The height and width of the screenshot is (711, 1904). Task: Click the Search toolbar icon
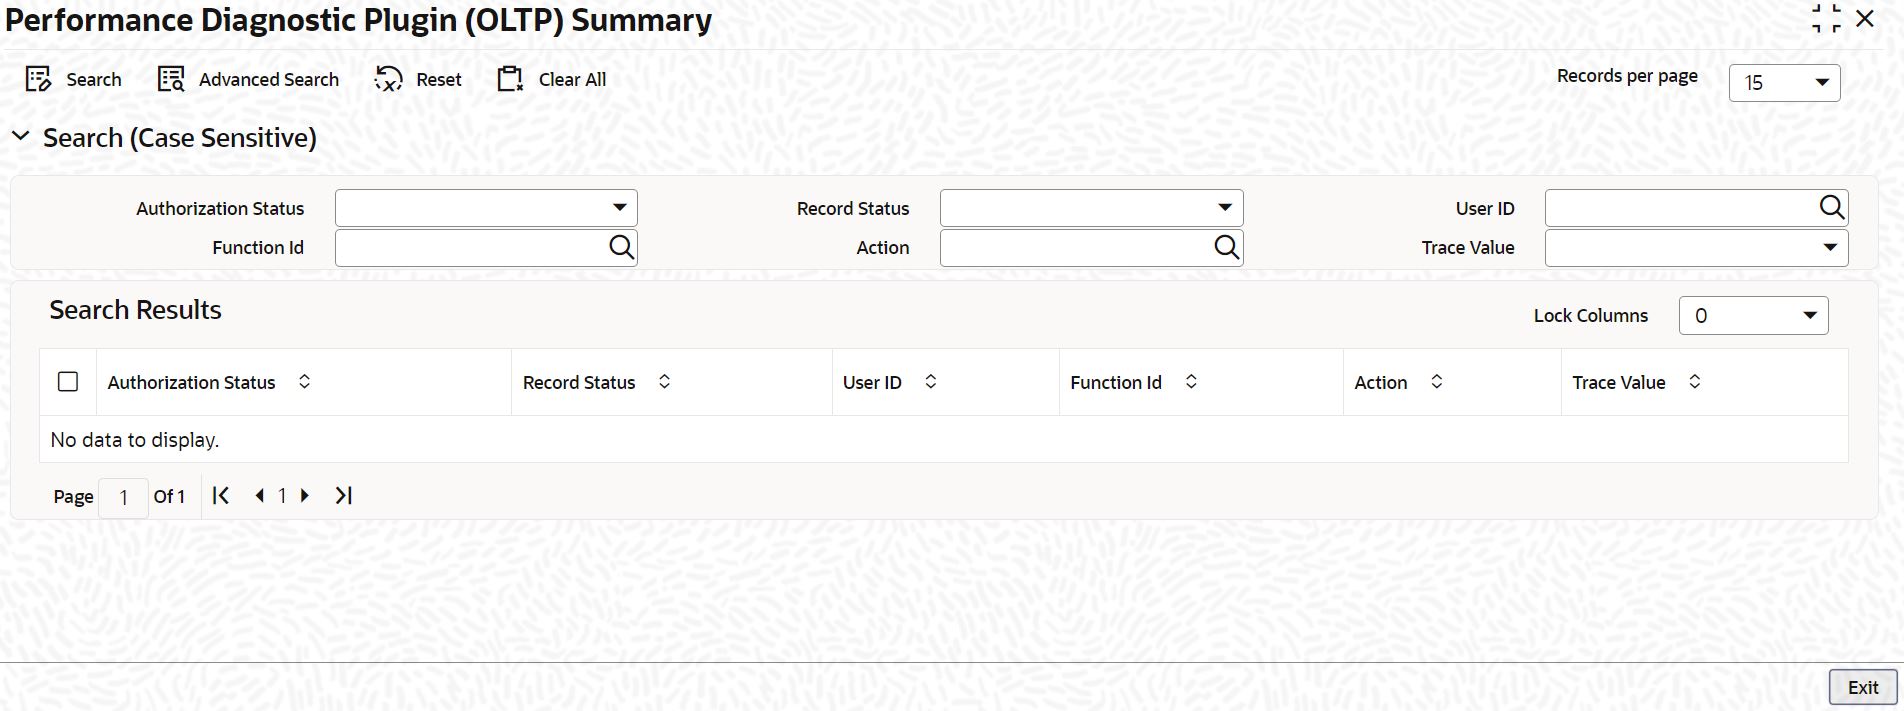point(38,80)
